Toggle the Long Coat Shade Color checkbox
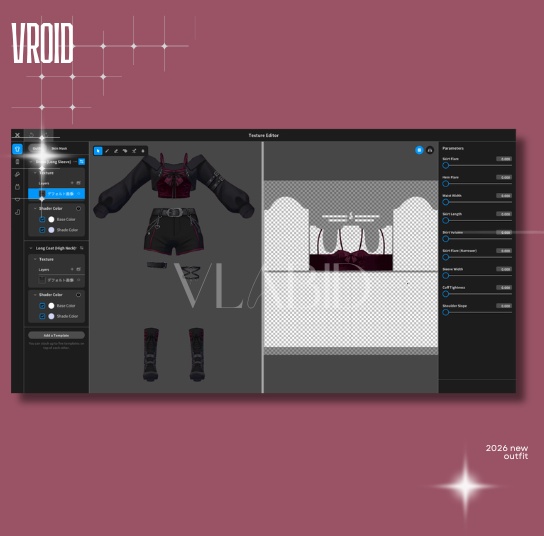Image resolution: width=544 pixels, height=536 pixels. click(42, 316)
